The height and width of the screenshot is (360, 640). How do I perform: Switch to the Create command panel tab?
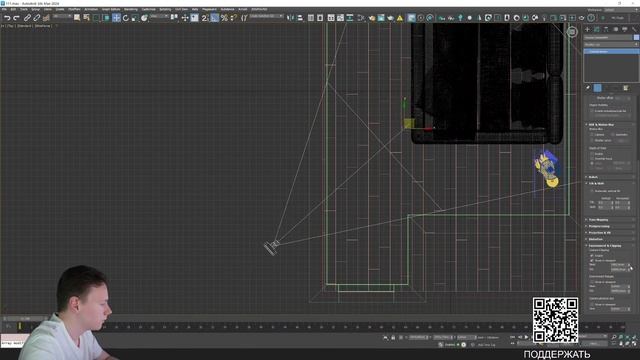[x=587, y=29]
